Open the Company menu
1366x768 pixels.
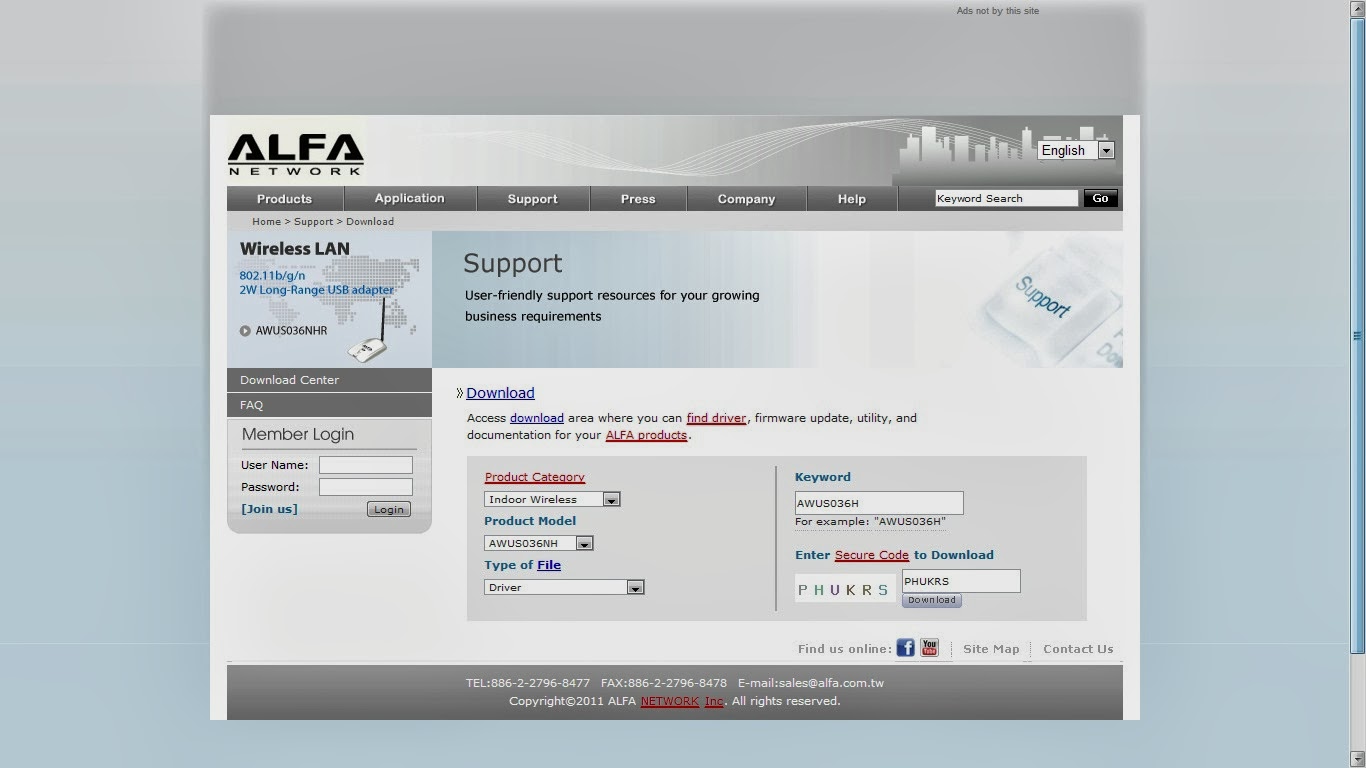tap(746, 198)
